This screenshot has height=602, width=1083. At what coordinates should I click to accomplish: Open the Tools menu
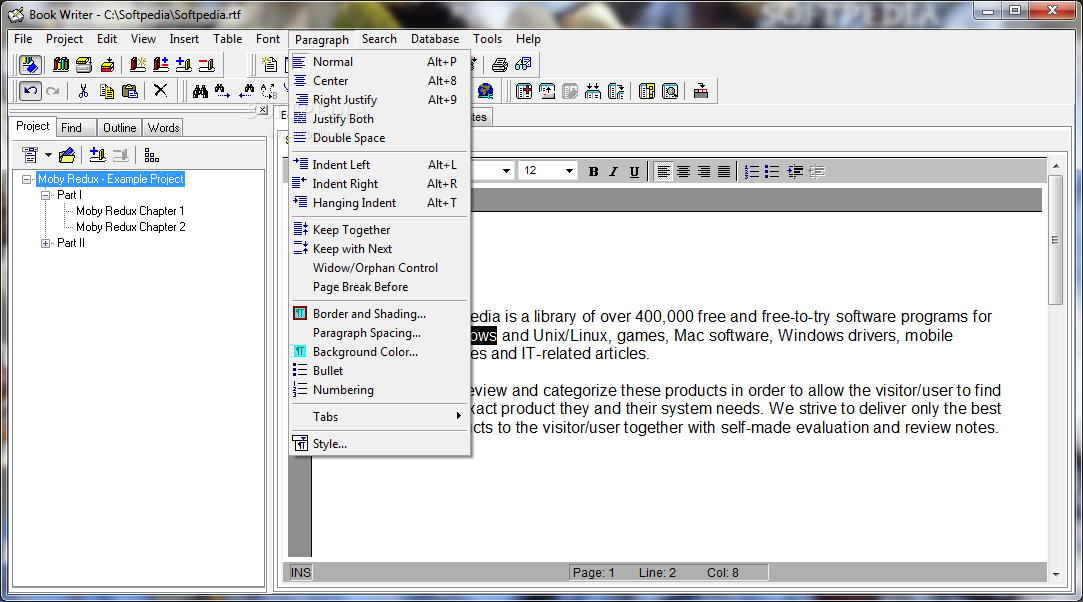pos(488,39)
